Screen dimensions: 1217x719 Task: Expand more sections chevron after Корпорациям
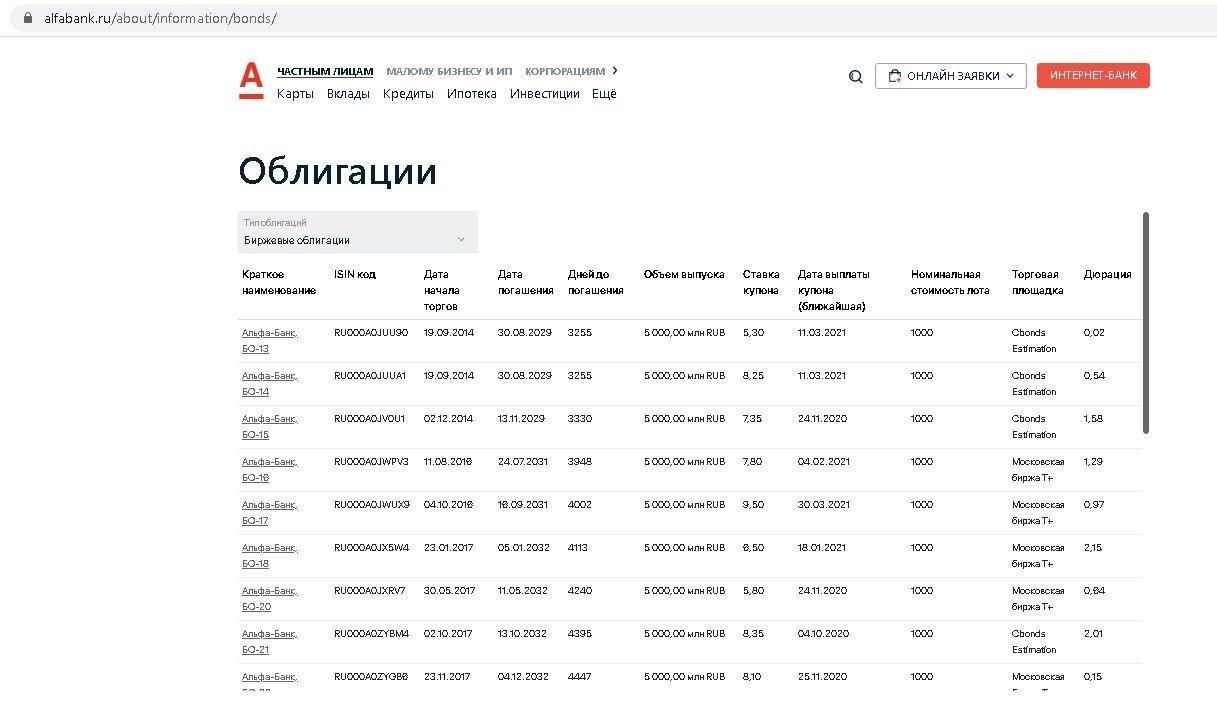tap(615, 70)
